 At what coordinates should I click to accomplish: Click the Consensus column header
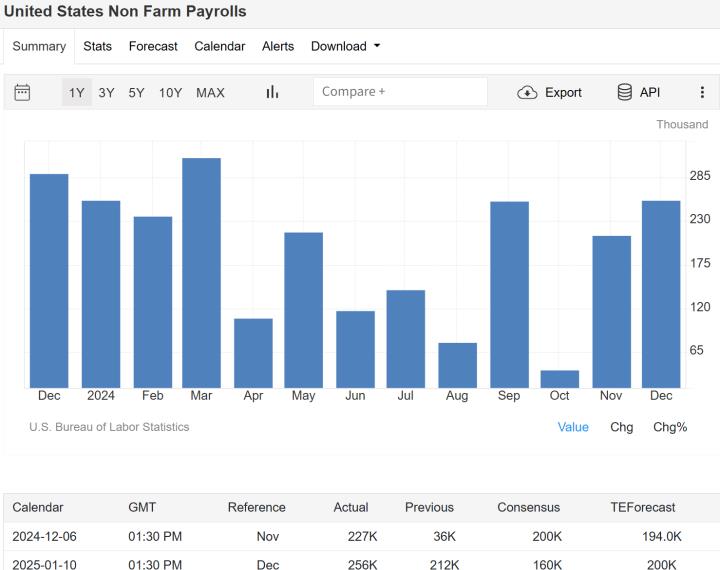(x=529, y=508)
